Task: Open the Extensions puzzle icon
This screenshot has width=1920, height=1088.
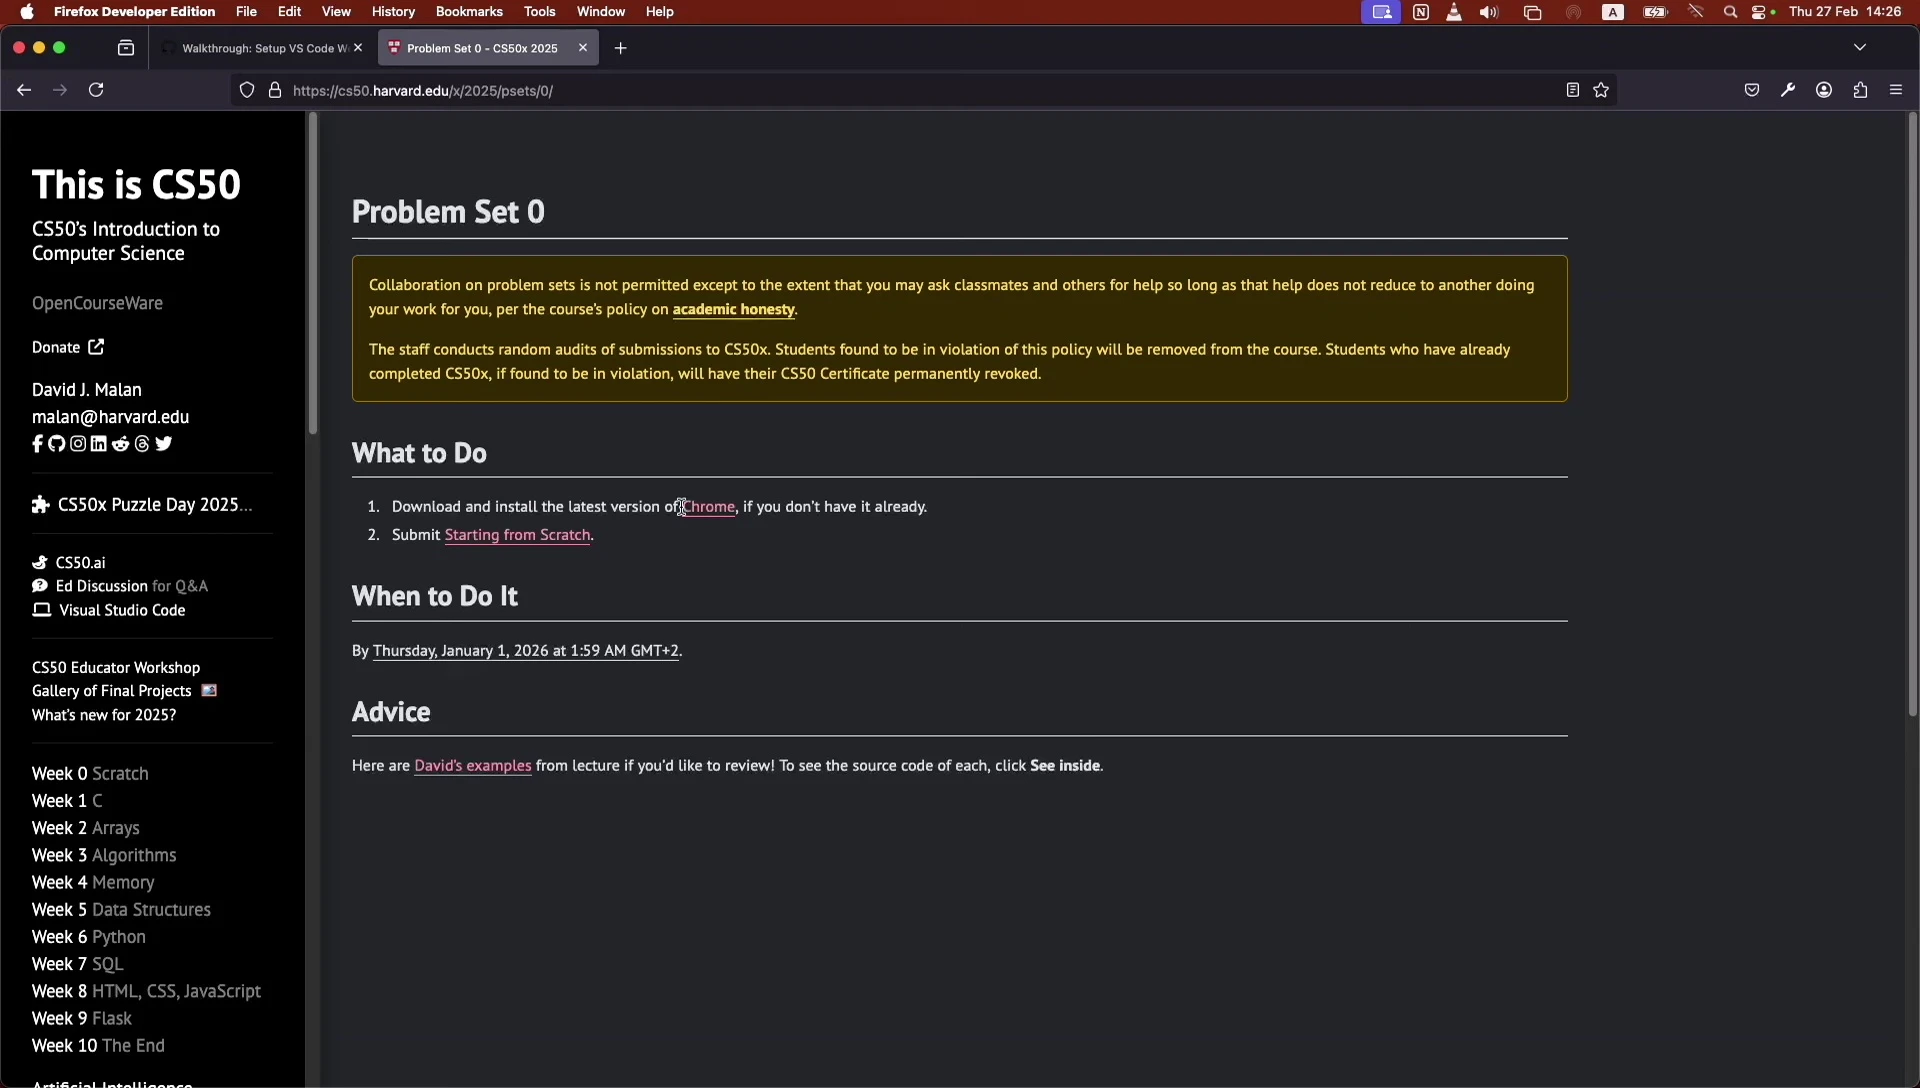Action: click(x=1860, y=90)
